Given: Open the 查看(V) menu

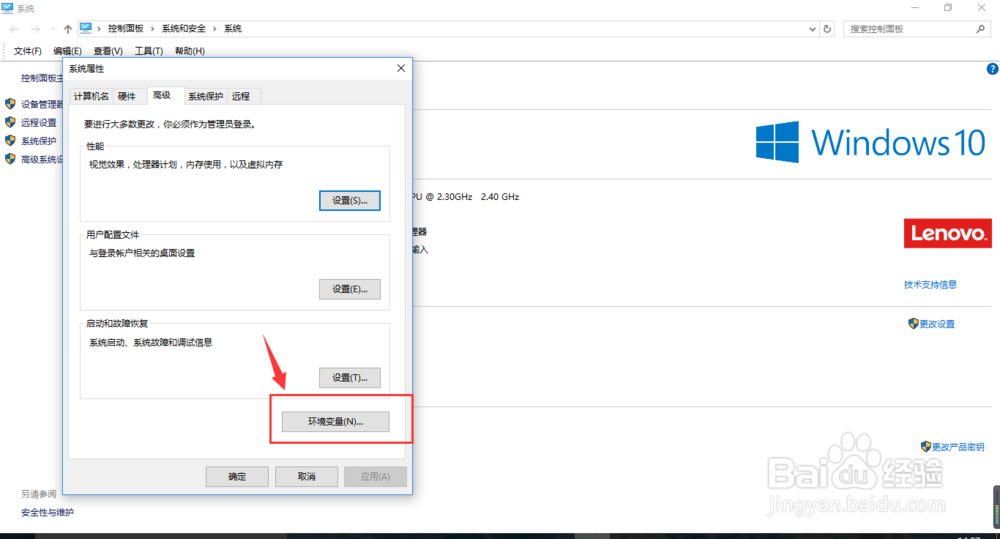Looking at the screenshot, I should click(x=108, y=51).
